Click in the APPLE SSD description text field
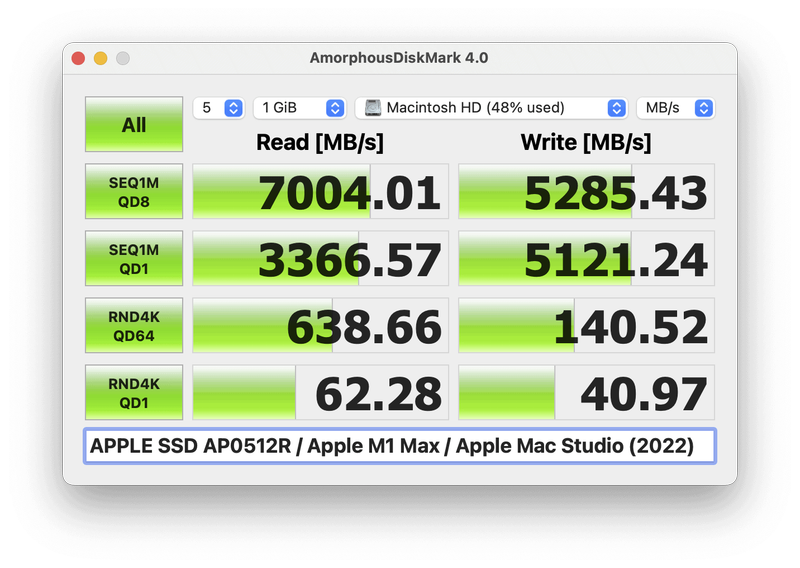800x568 pixels. (400, 446)
